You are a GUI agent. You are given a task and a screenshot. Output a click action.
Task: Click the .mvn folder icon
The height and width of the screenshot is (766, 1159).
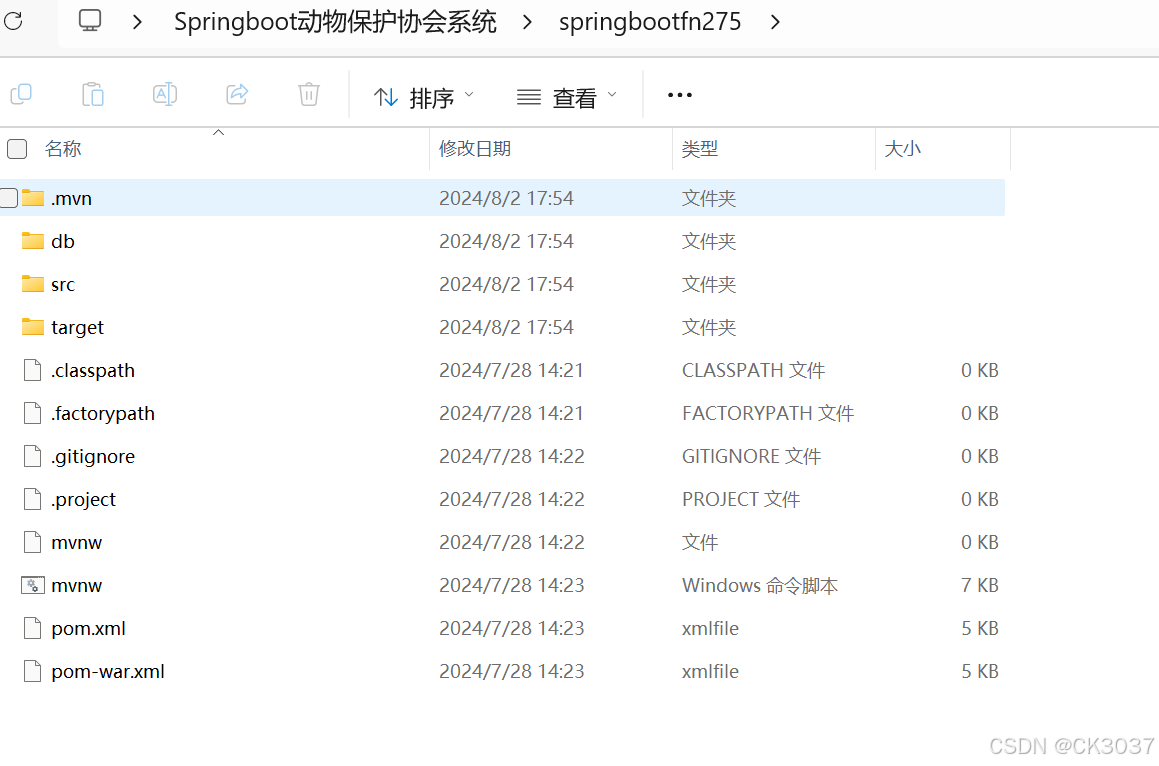tap(33, 198)
